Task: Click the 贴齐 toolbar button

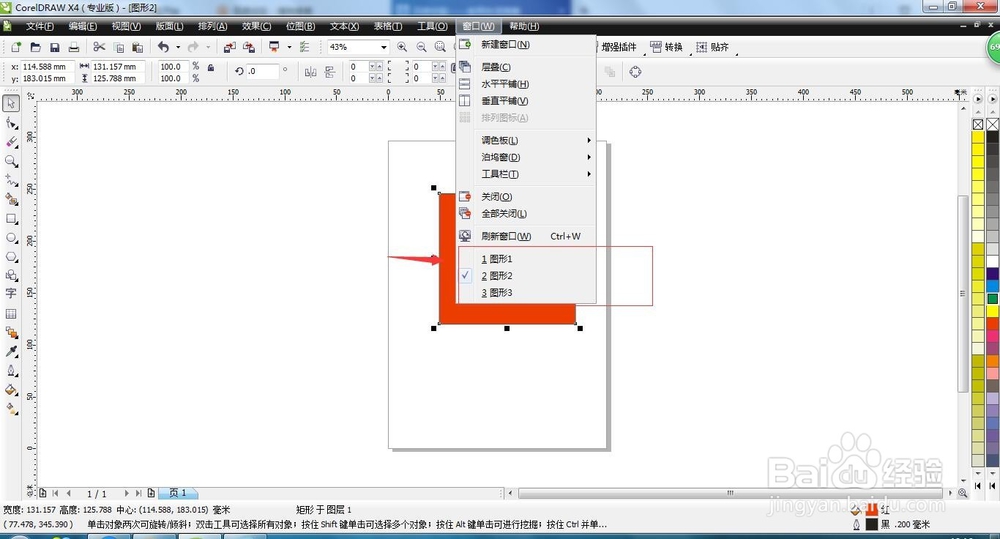Action: coord(712,47)
